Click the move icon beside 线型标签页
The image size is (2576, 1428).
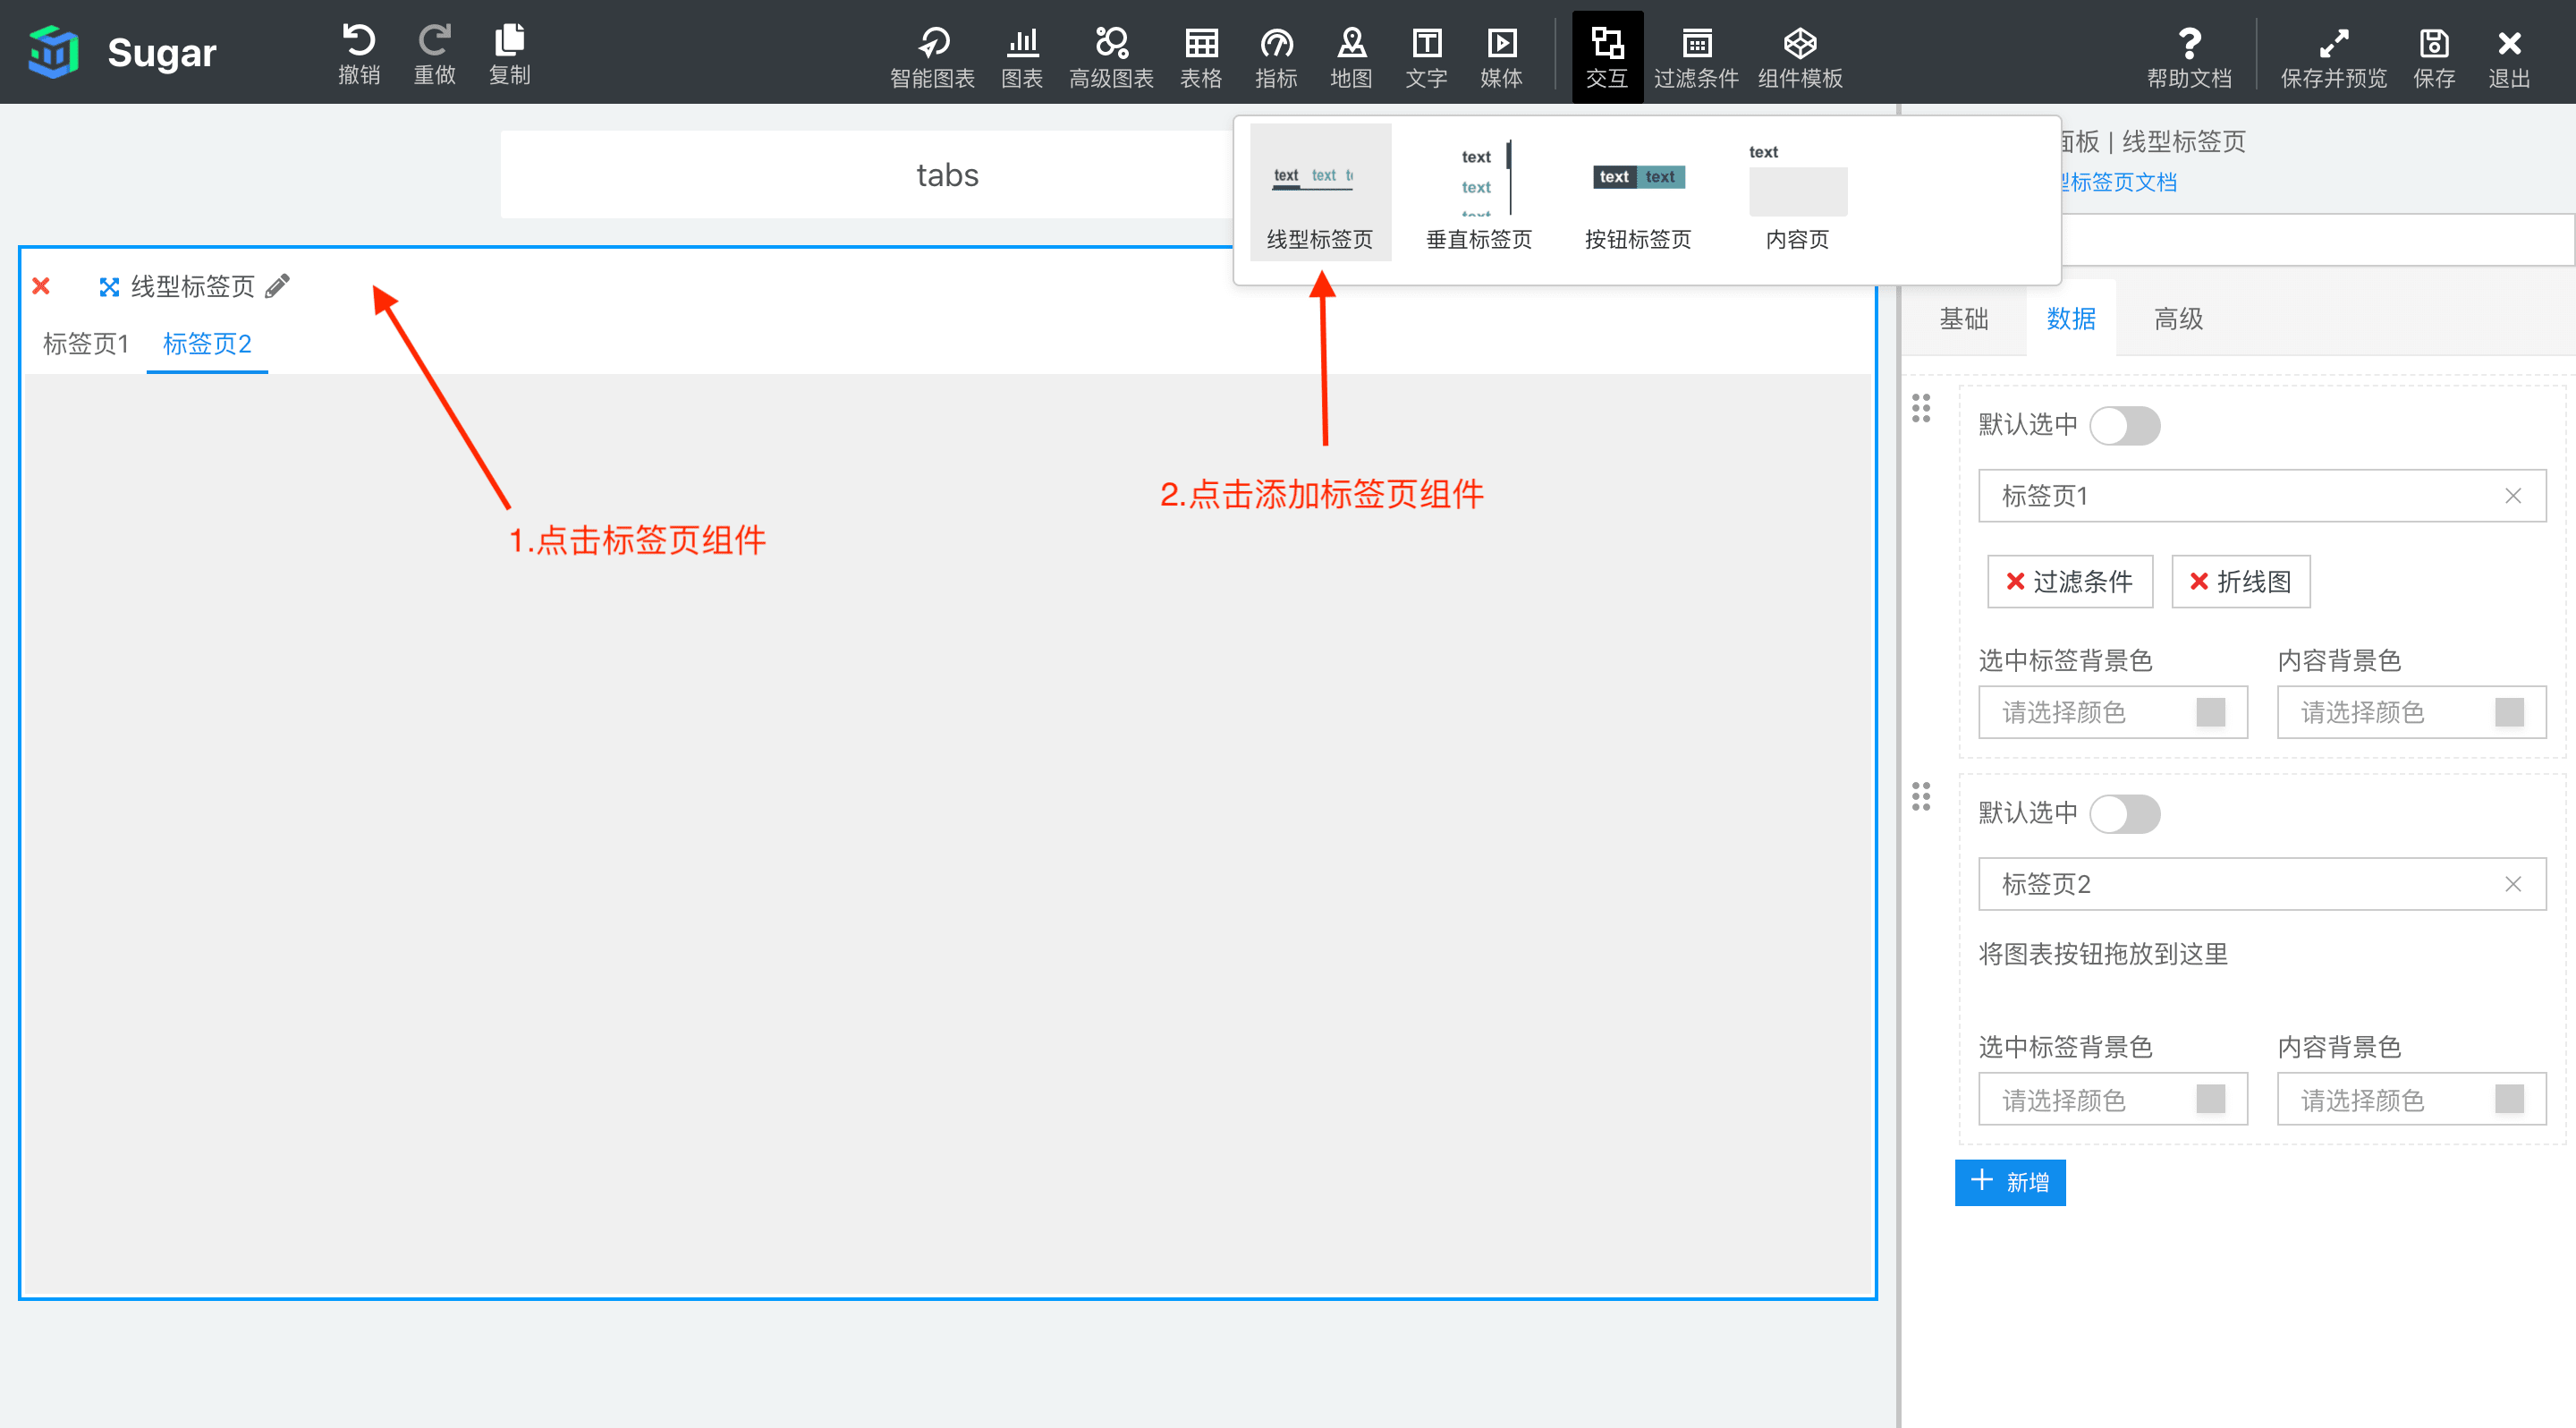(109, 287)
